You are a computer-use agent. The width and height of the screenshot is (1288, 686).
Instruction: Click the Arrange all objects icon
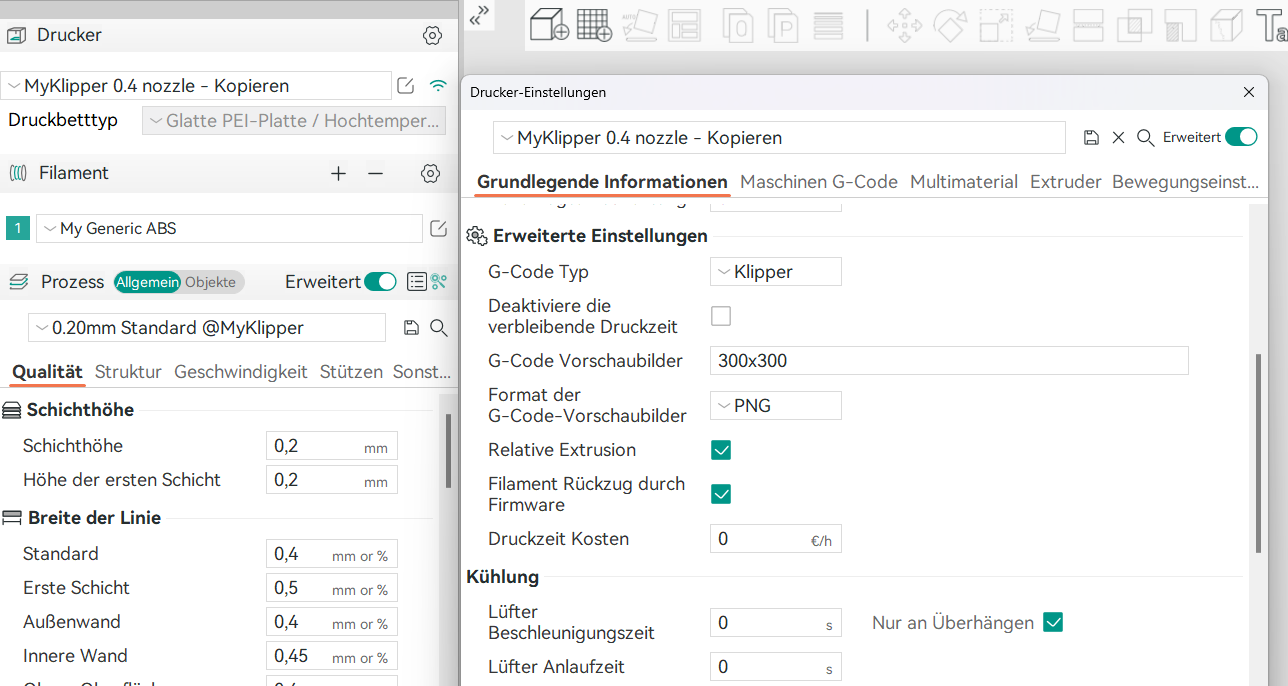tap(685, 24)
